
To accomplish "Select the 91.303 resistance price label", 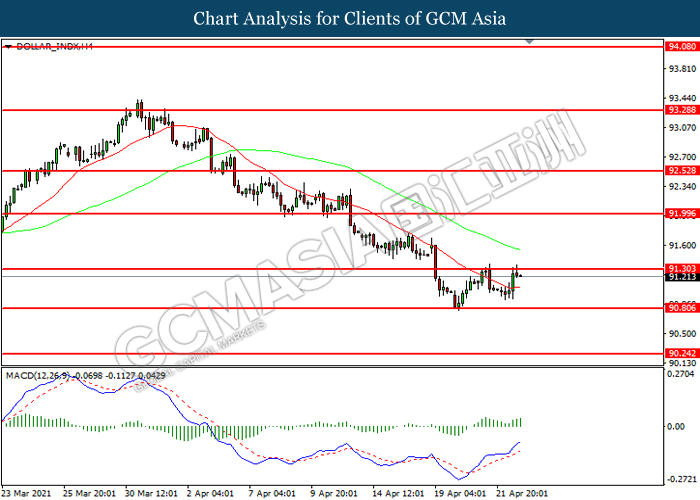I will pos(682,268).
